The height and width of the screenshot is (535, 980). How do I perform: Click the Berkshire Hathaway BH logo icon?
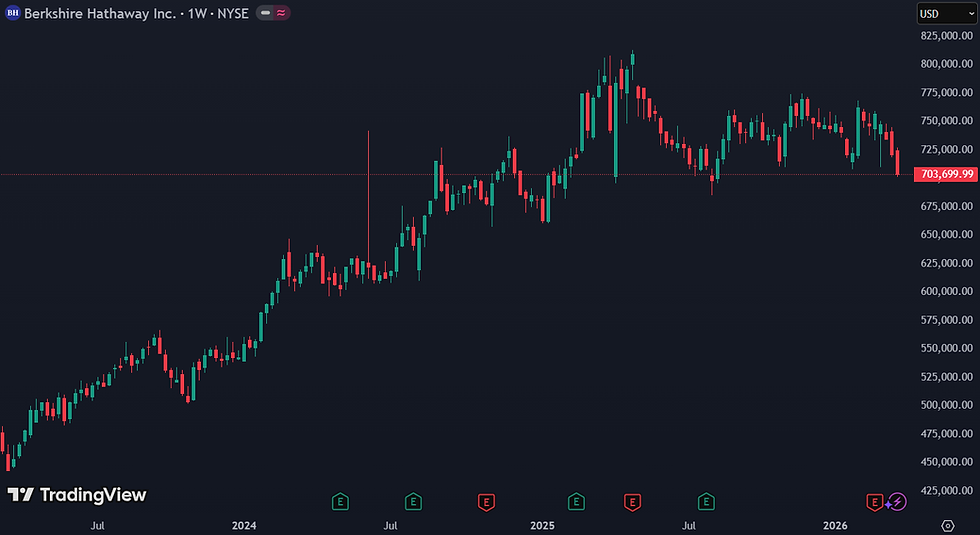click(x=12, y=12)
